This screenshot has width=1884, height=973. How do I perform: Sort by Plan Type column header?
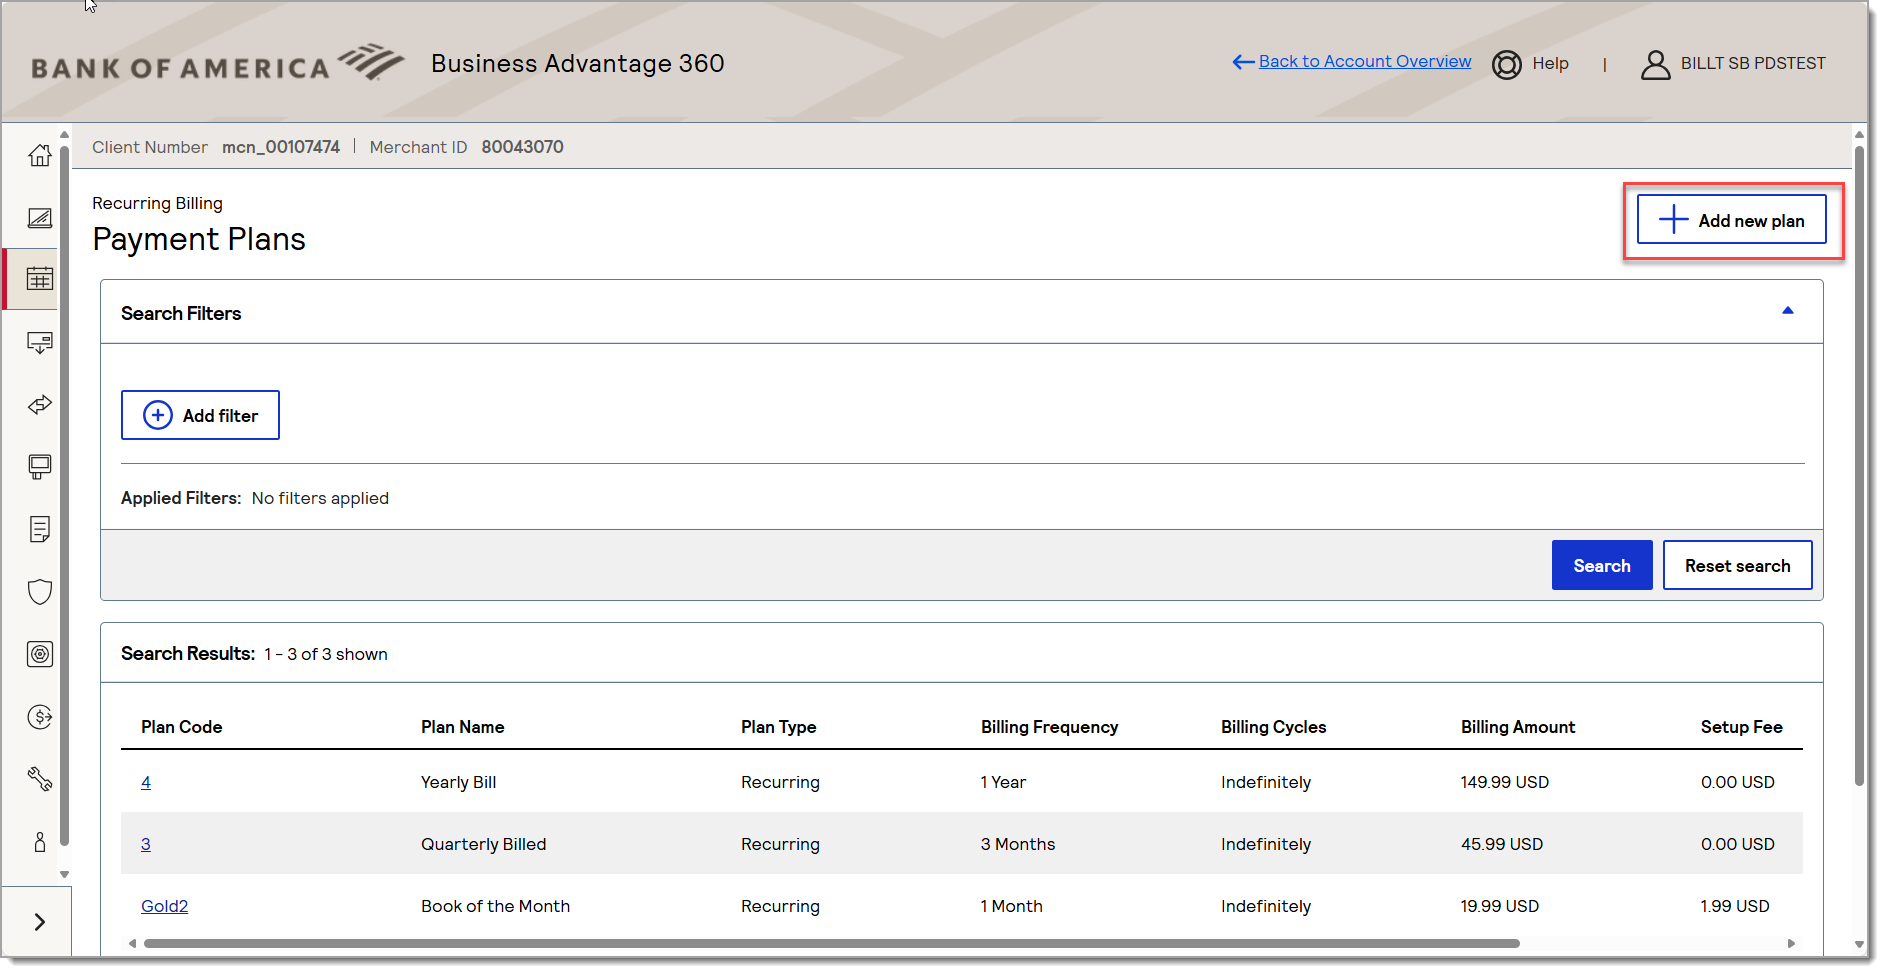click(x=779, y=728)
